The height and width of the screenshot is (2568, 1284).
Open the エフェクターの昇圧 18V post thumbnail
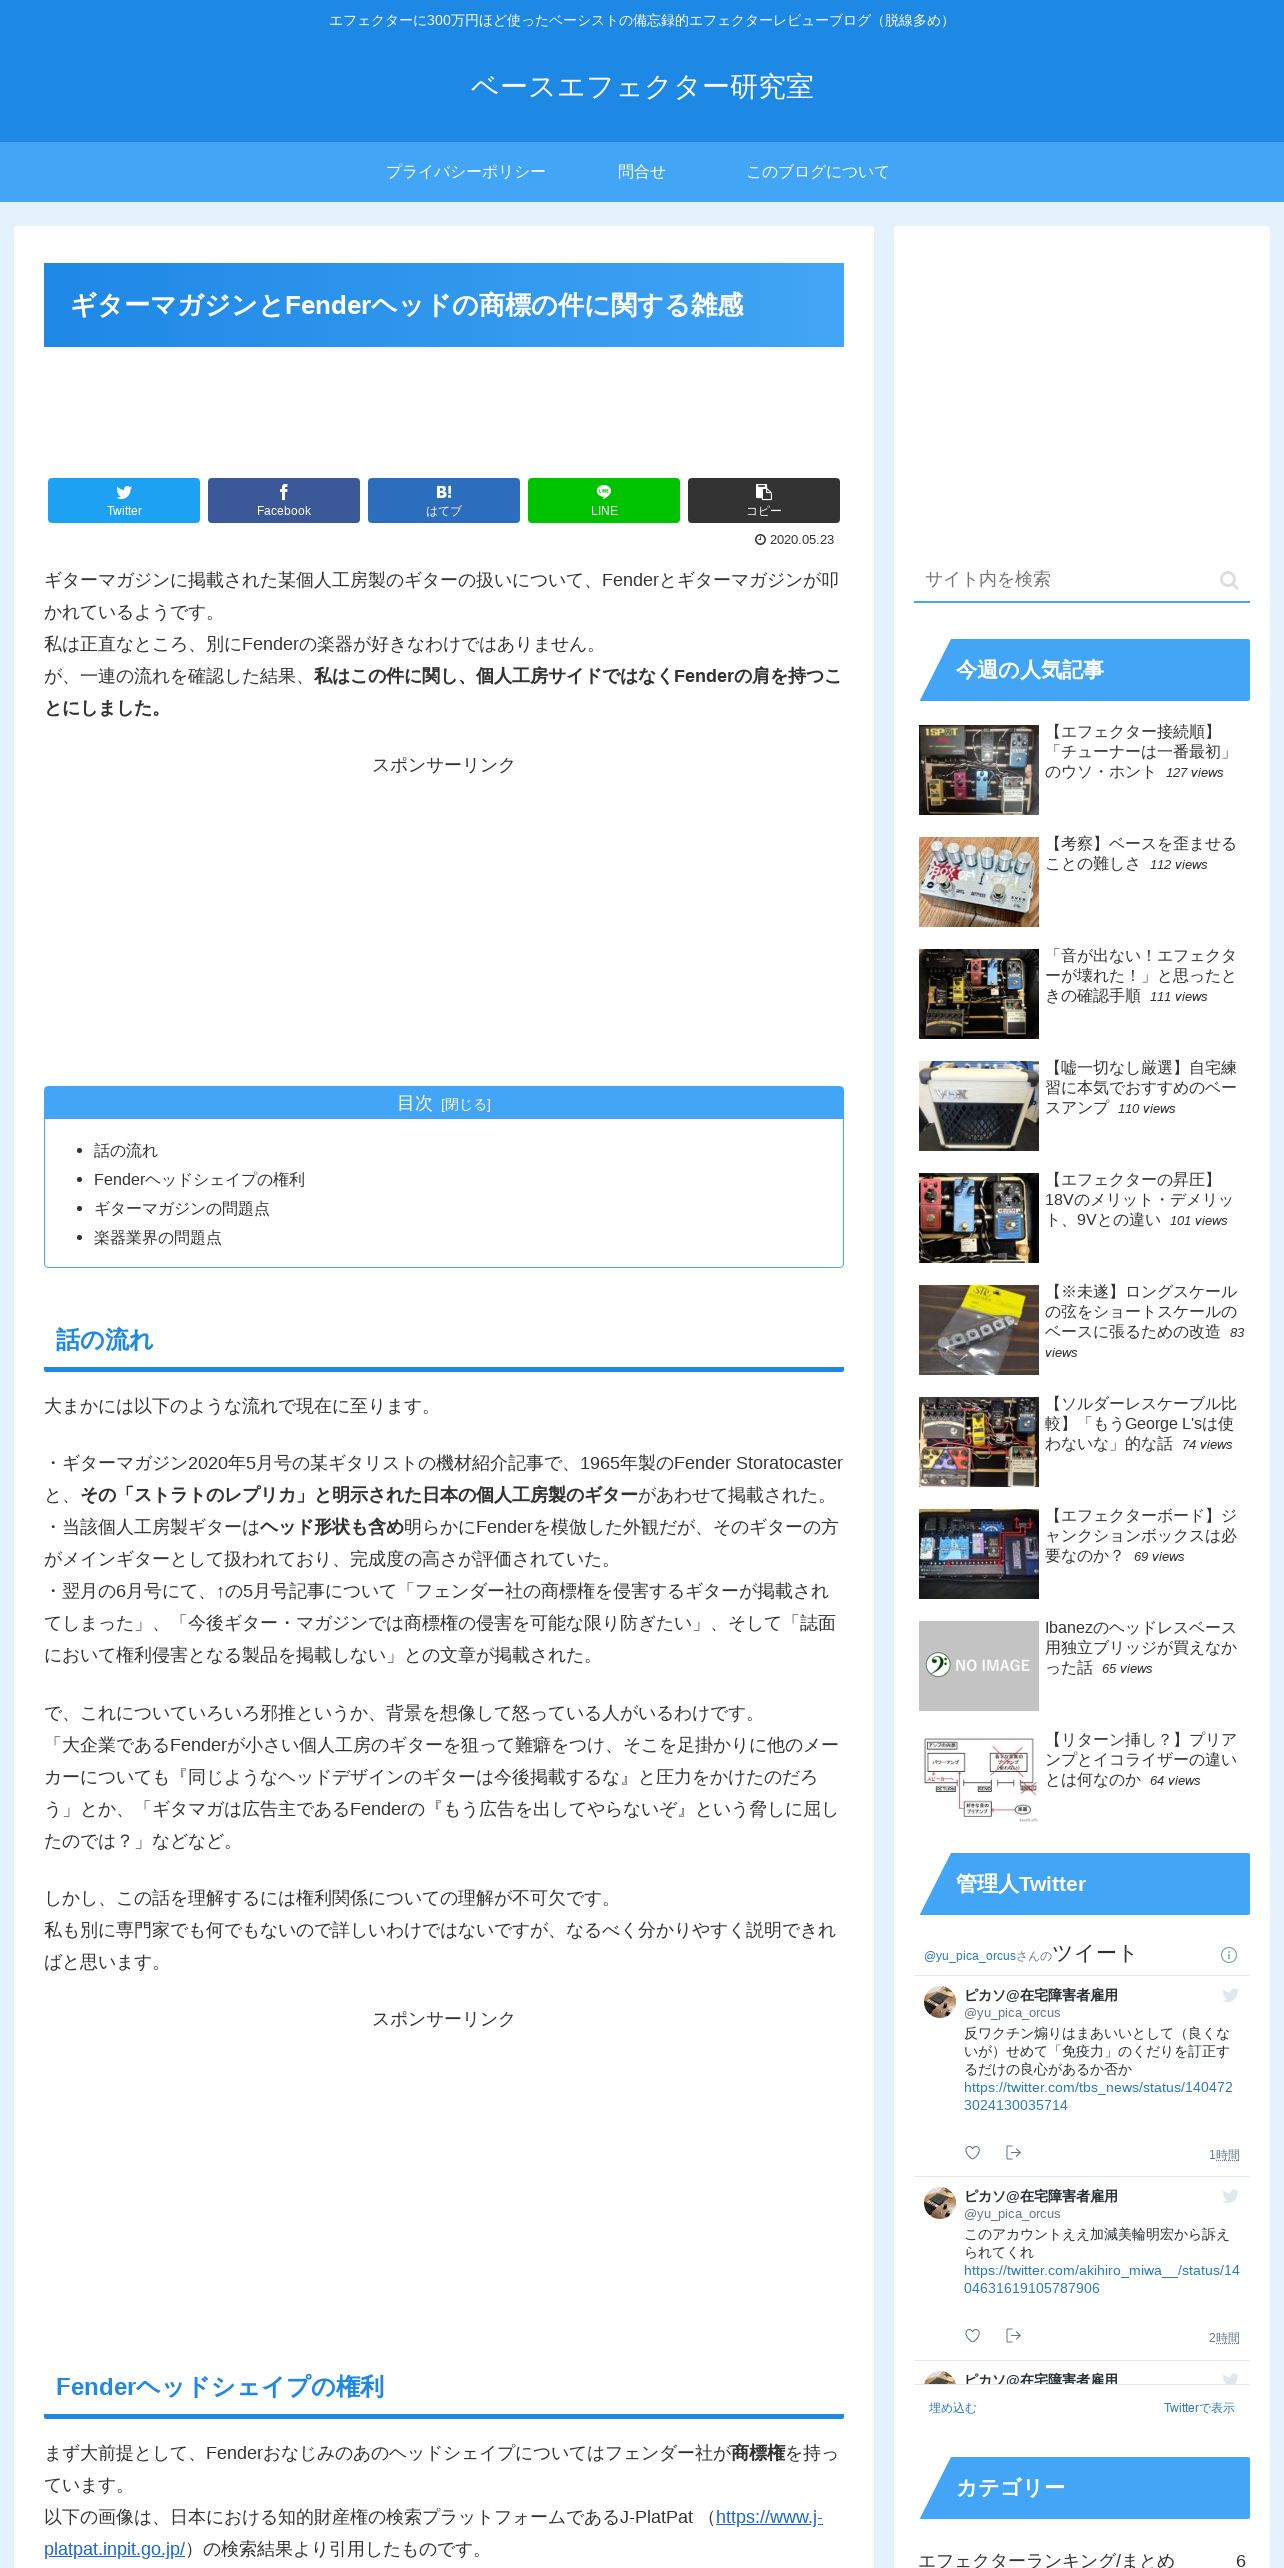tap(979, 1218)
